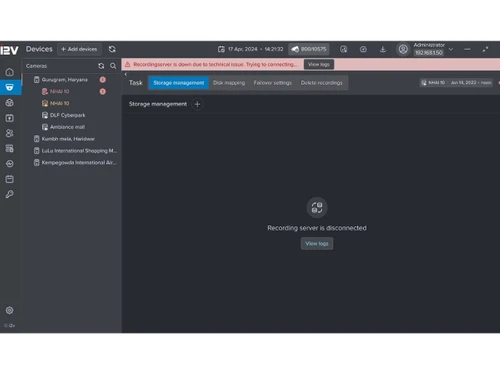Switch to Delete recordings tab
500x375 pixels.
point(322,83)
